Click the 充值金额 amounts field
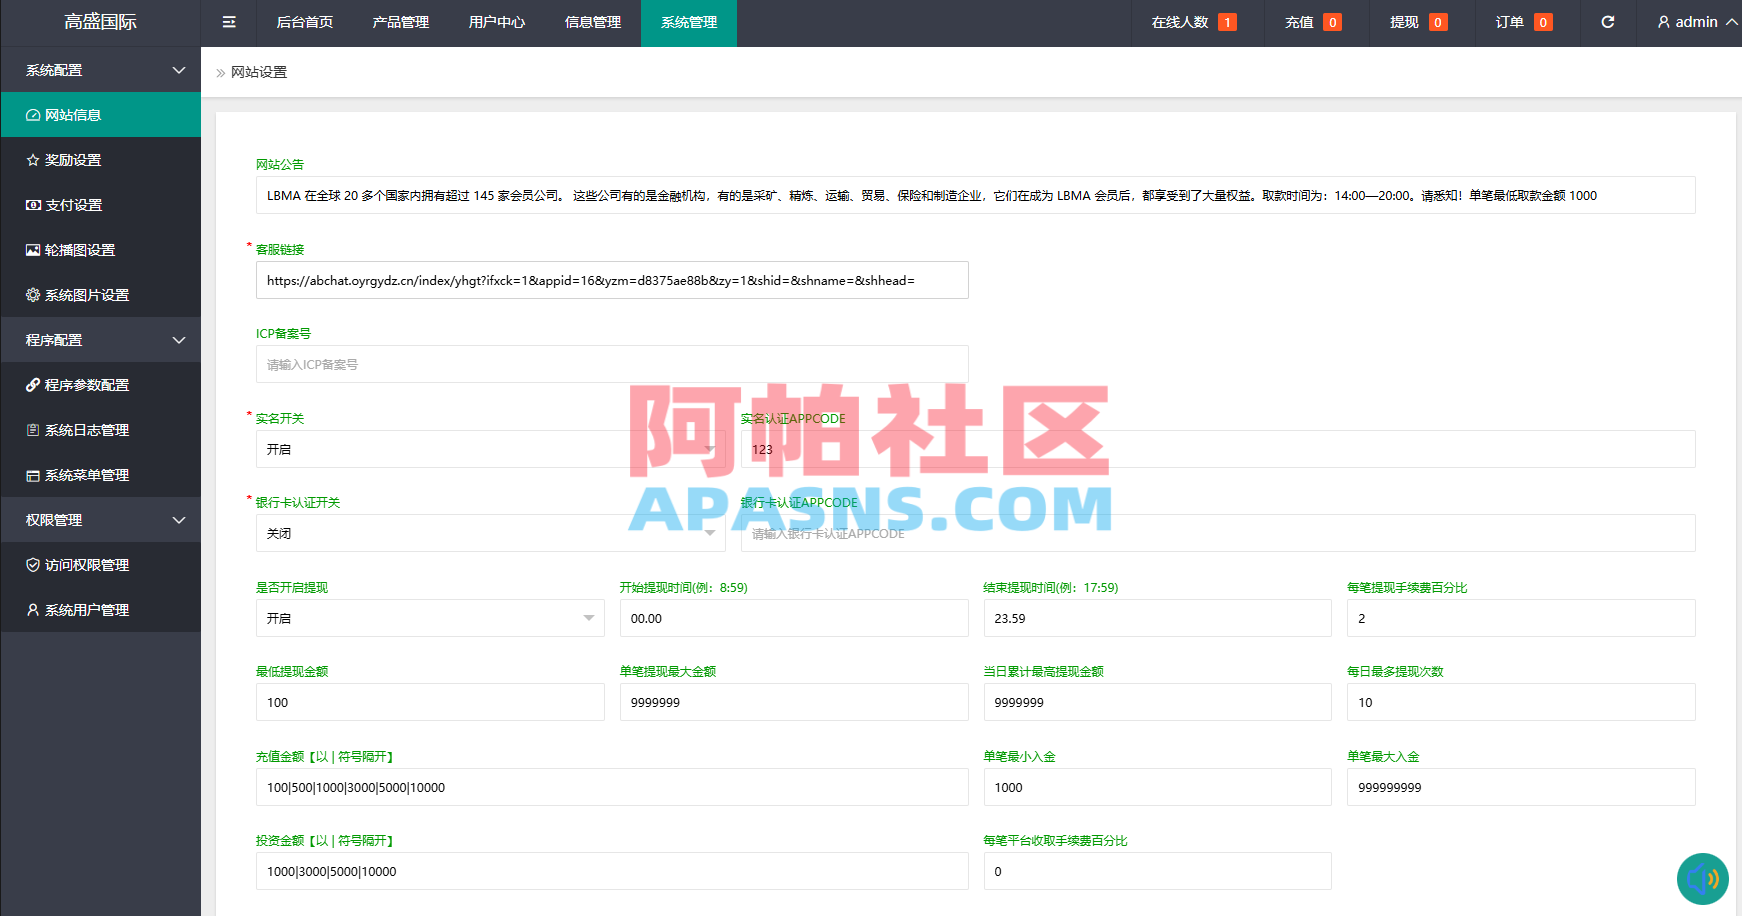Screen dimensions: 1742x916 click(612, 787)
